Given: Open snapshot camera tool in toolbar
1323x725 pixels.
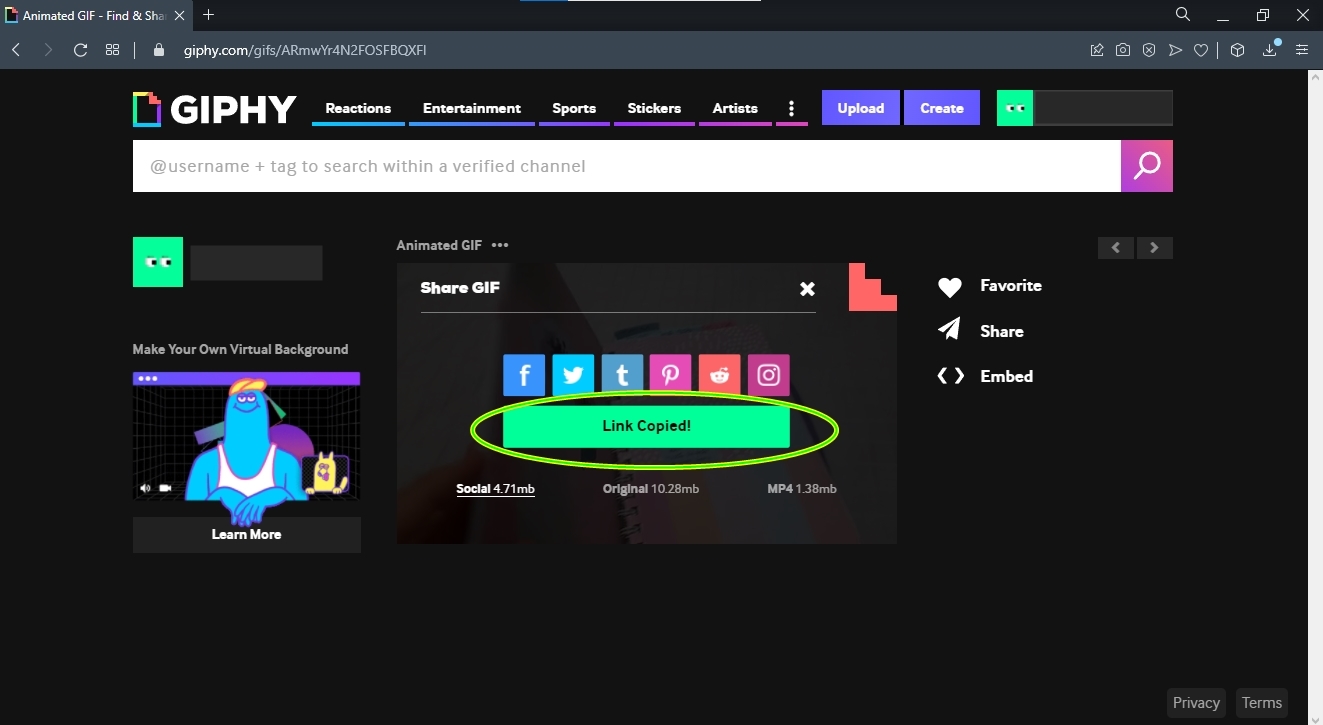Looking at the screenshot, I should [x=1123, y=50].
